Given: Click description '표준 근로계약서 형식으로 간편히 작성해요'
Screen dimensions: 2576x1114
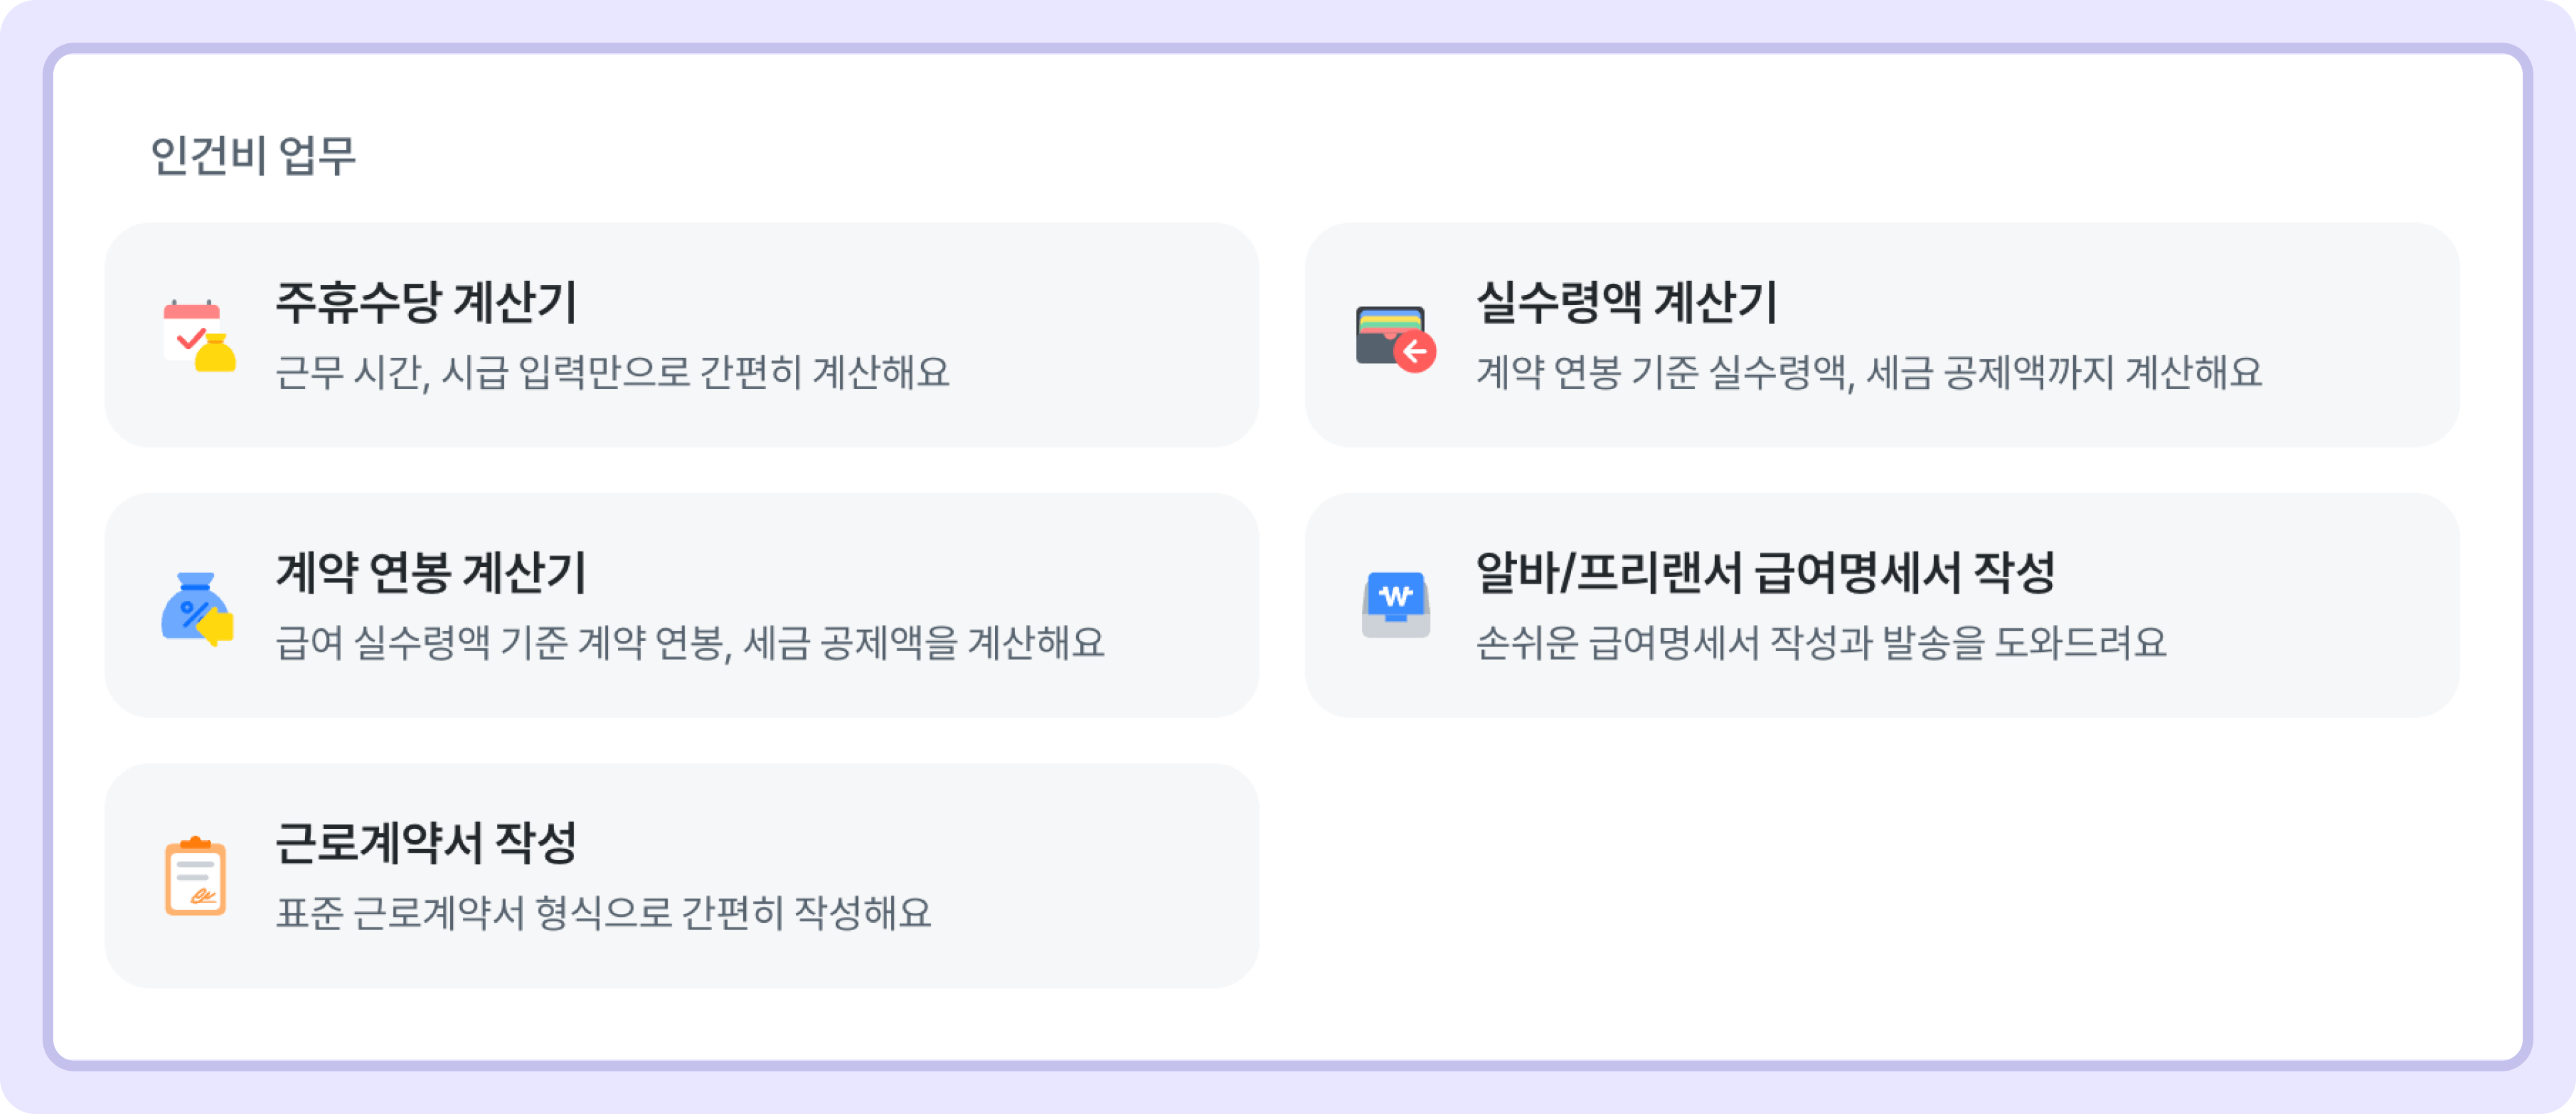Looking at the screenshot, I should click(x=603, y=912).
